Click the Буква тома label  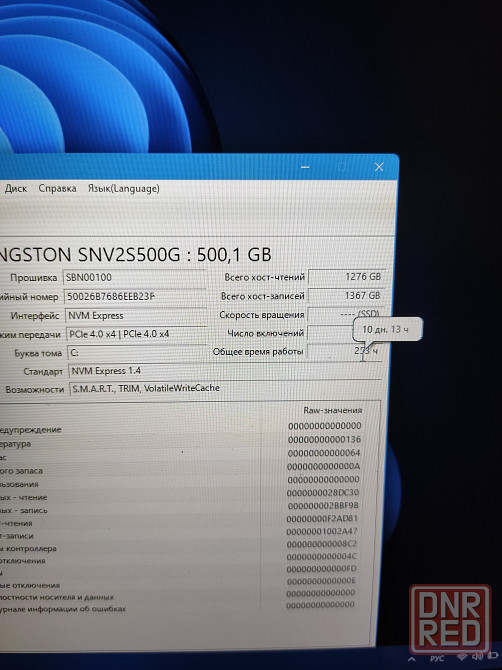(38, 353)
